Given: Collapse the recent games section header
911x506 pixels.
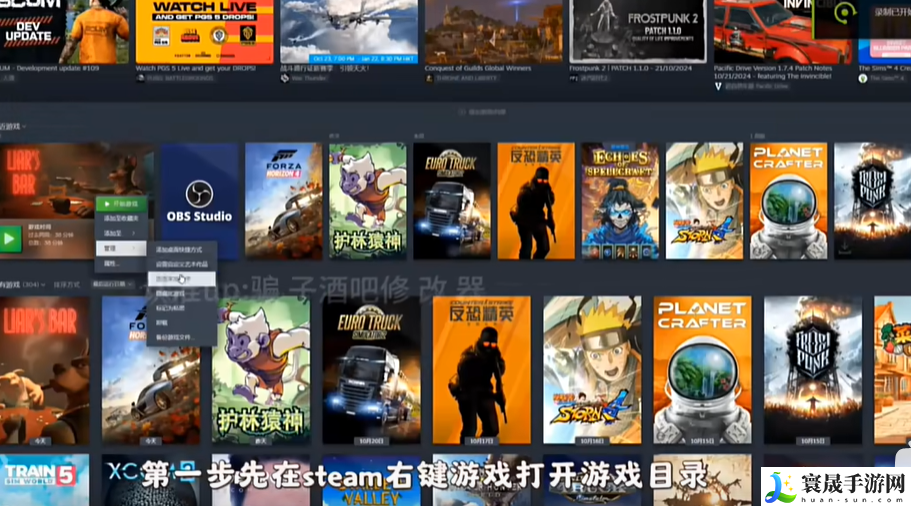Looking at the screenshot, I should (13, 126).
